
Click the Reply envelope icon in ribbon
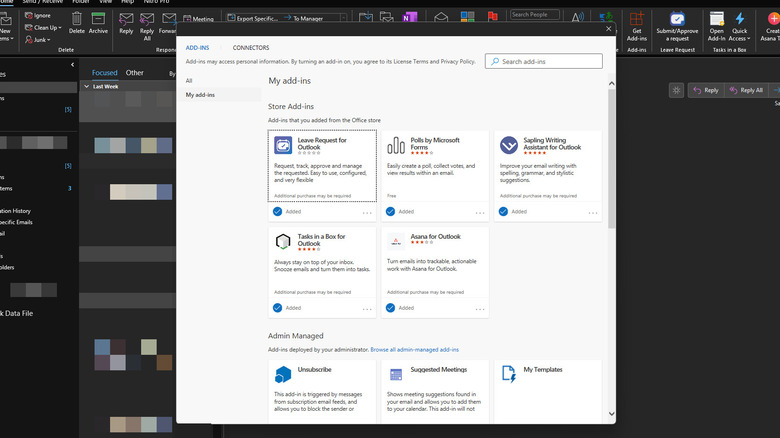click(126, 19)
